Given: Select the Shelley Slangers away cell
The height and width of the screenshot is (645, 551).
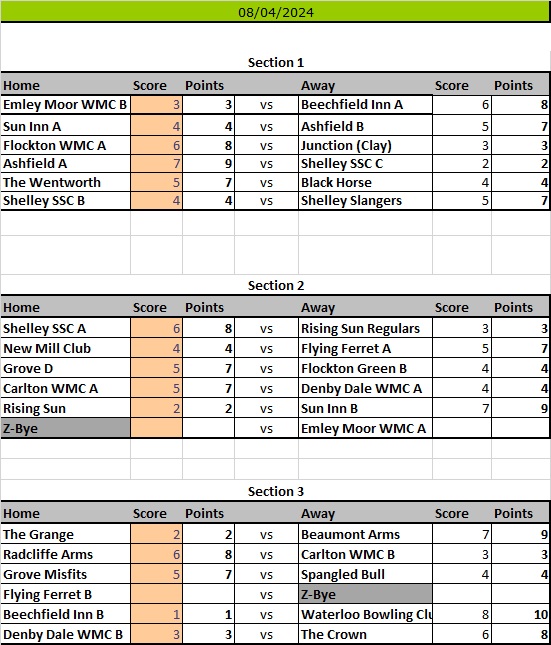Looking at the screenshot, I should pos(365,201).
